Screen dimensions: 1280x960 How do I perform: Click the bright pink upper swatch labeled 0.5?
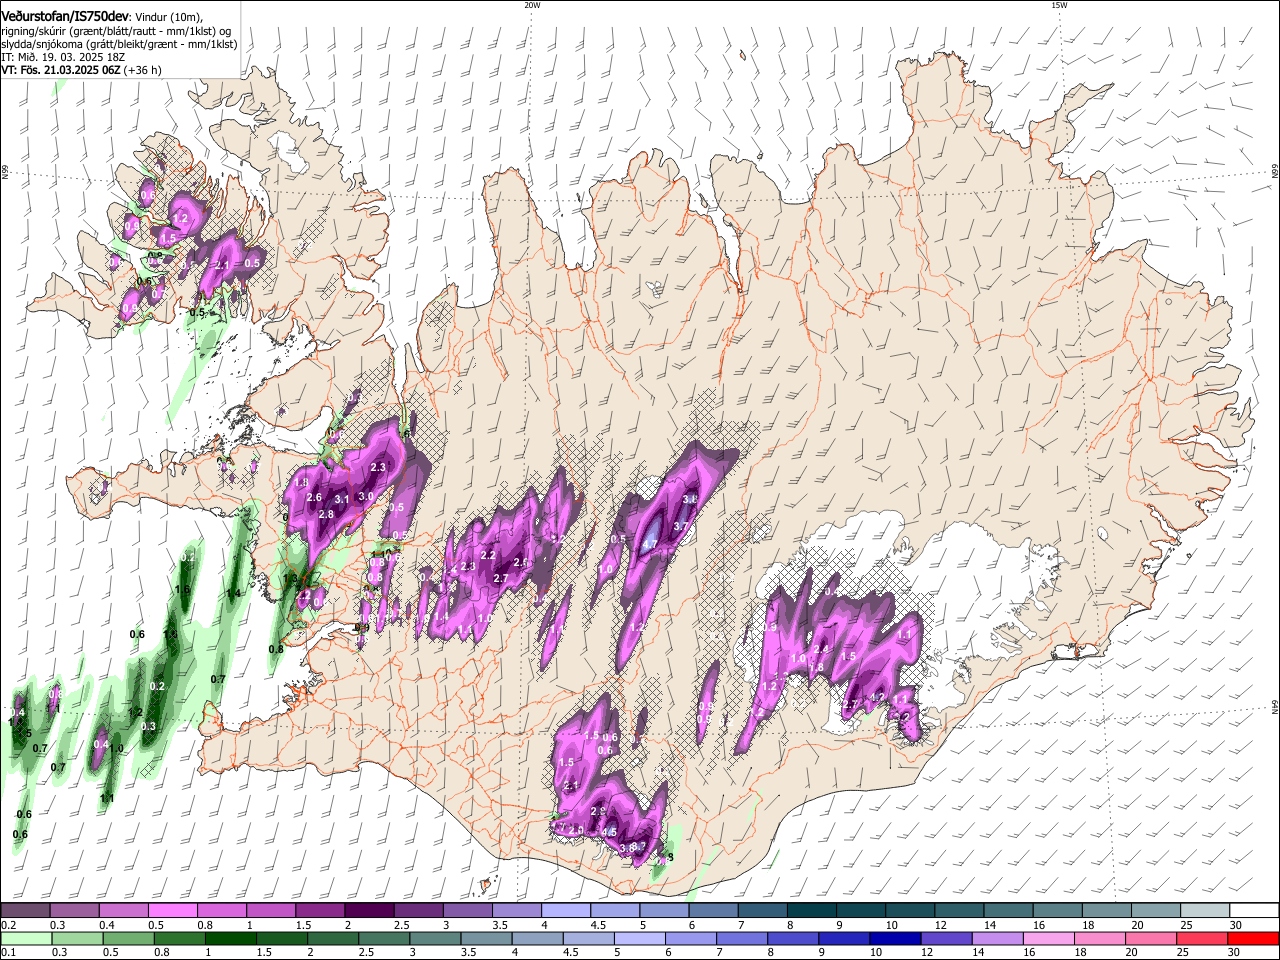173,911
